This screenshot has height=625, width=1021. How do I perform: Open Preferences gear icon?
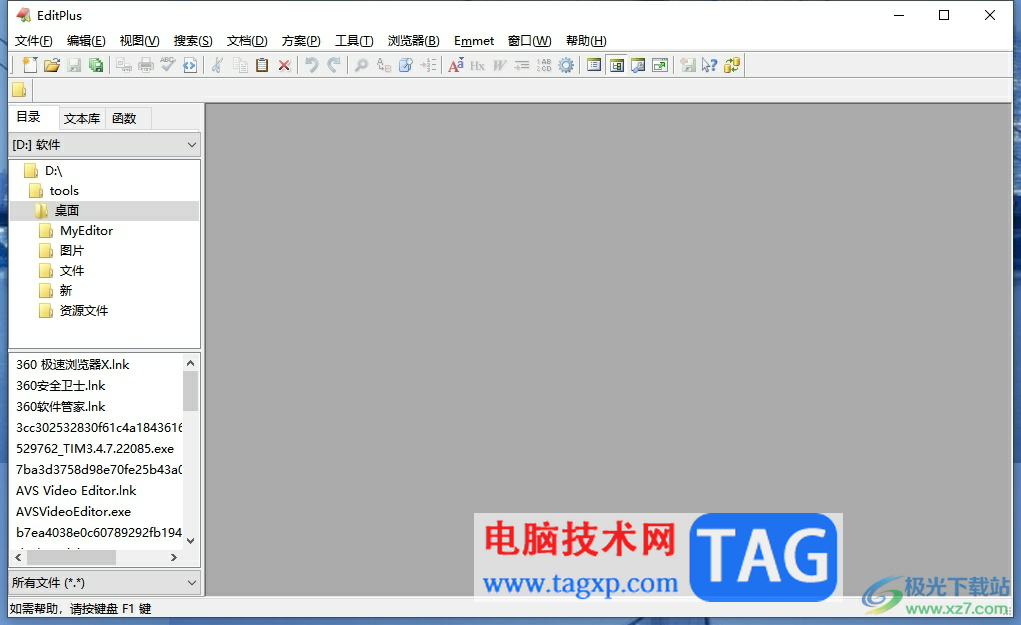(x=566, y=65)
